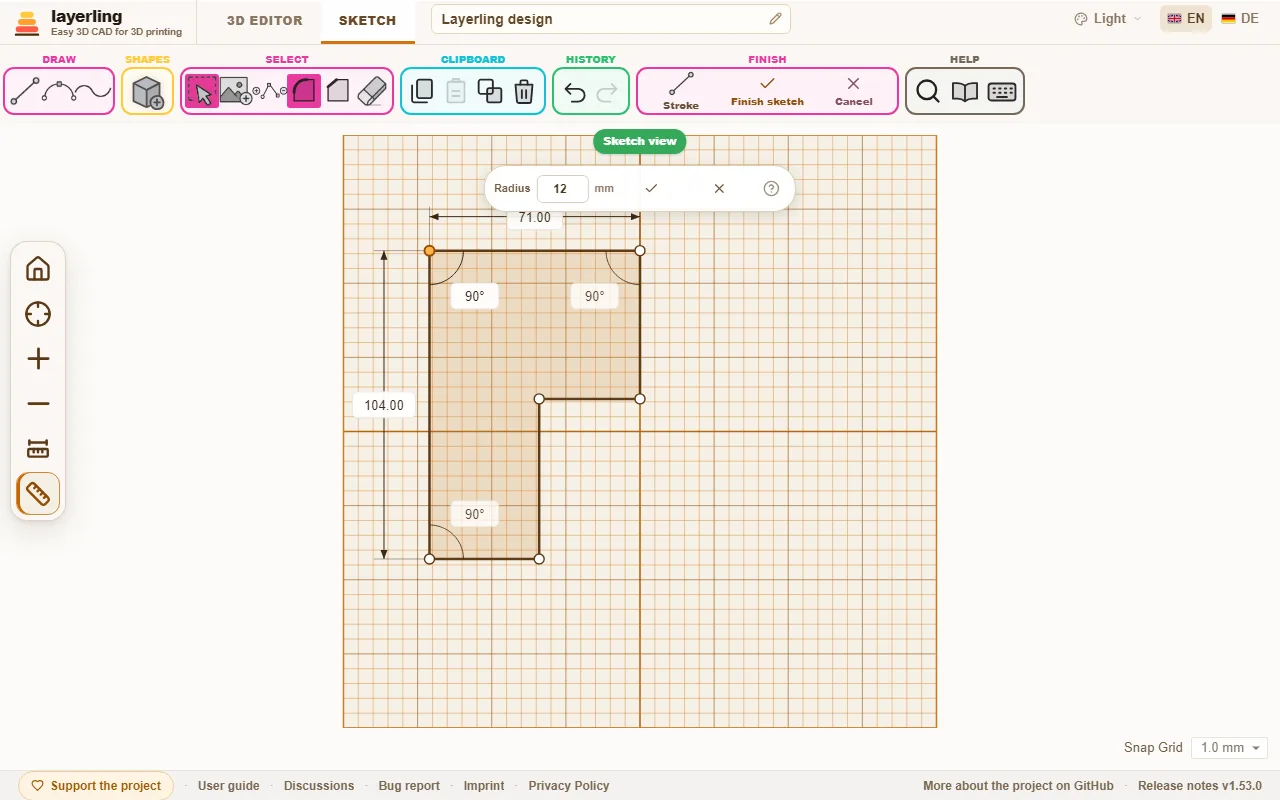The height and width of the screenshot is (800, 1280).
Task: Toggle the selection pointer tool
Action: coord(202,91)
